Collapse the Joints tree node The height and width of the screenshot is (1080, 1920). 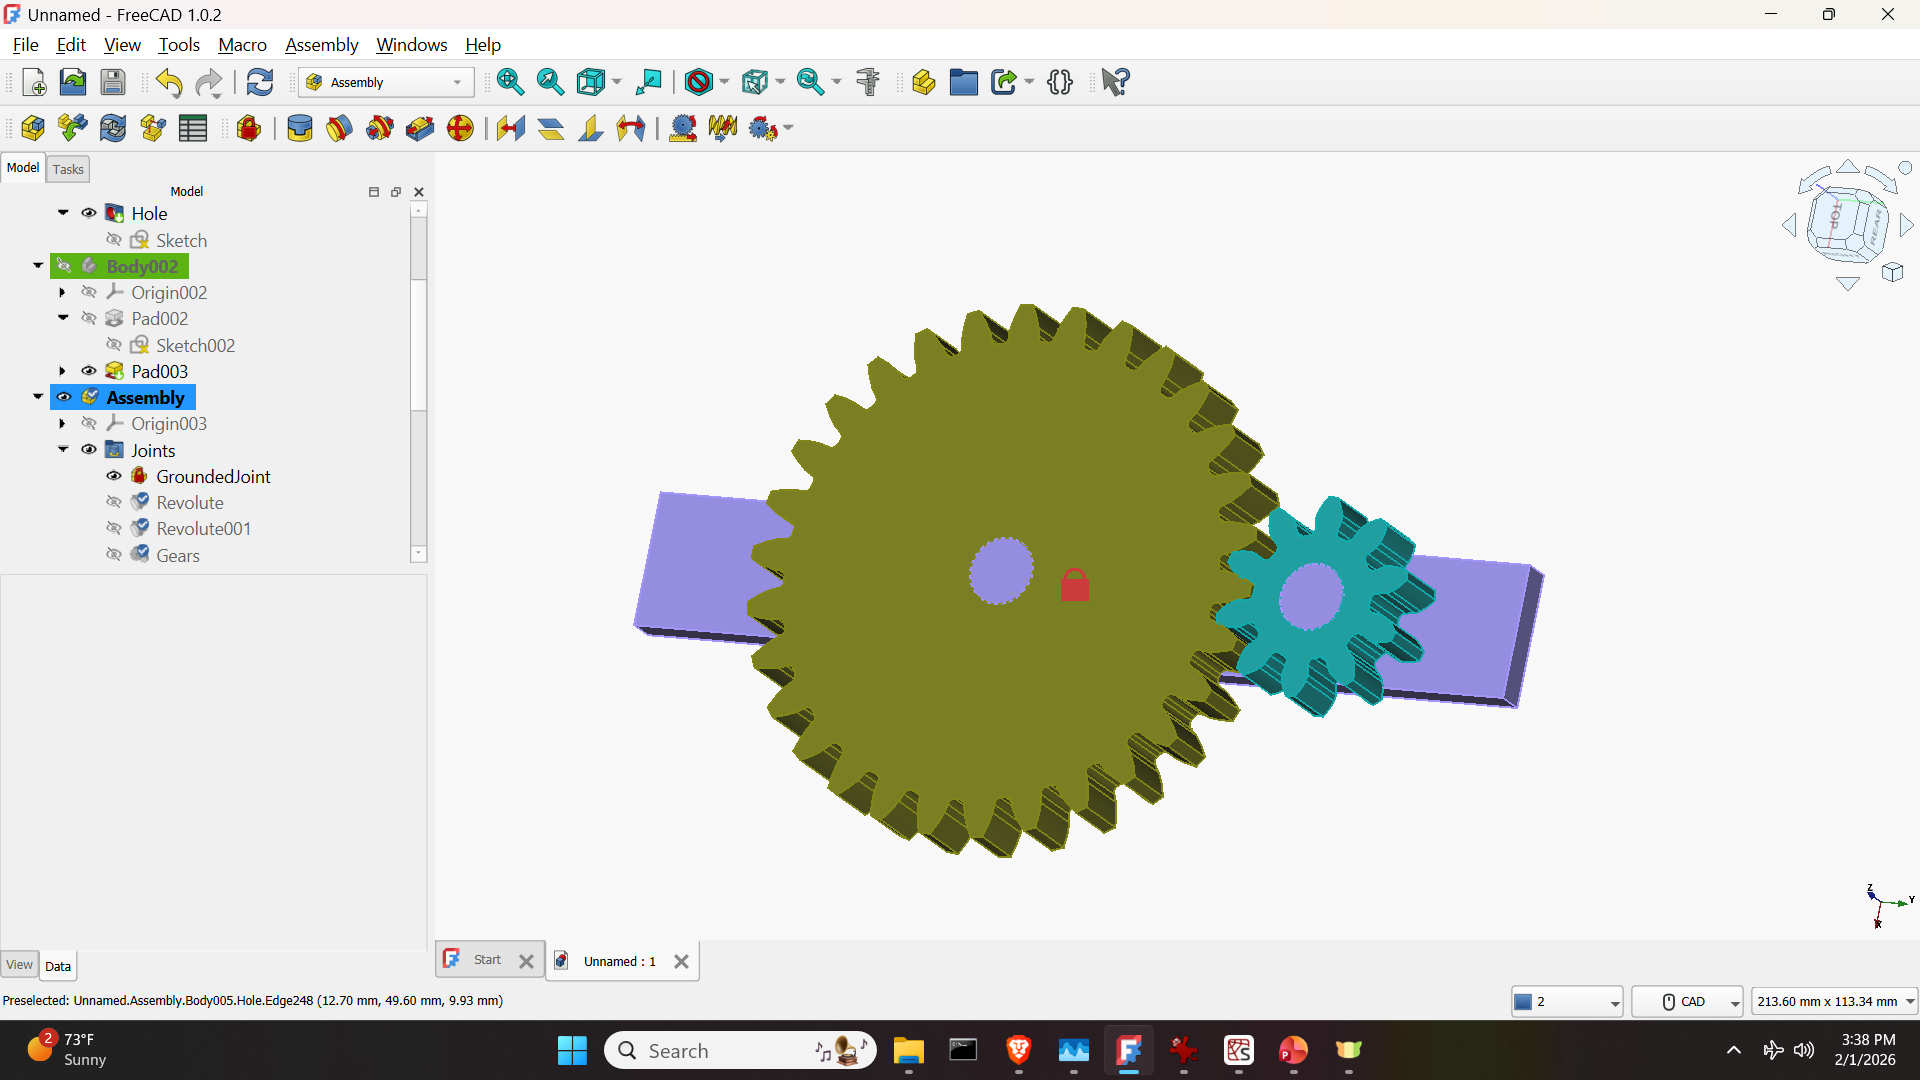click(62, 450)
